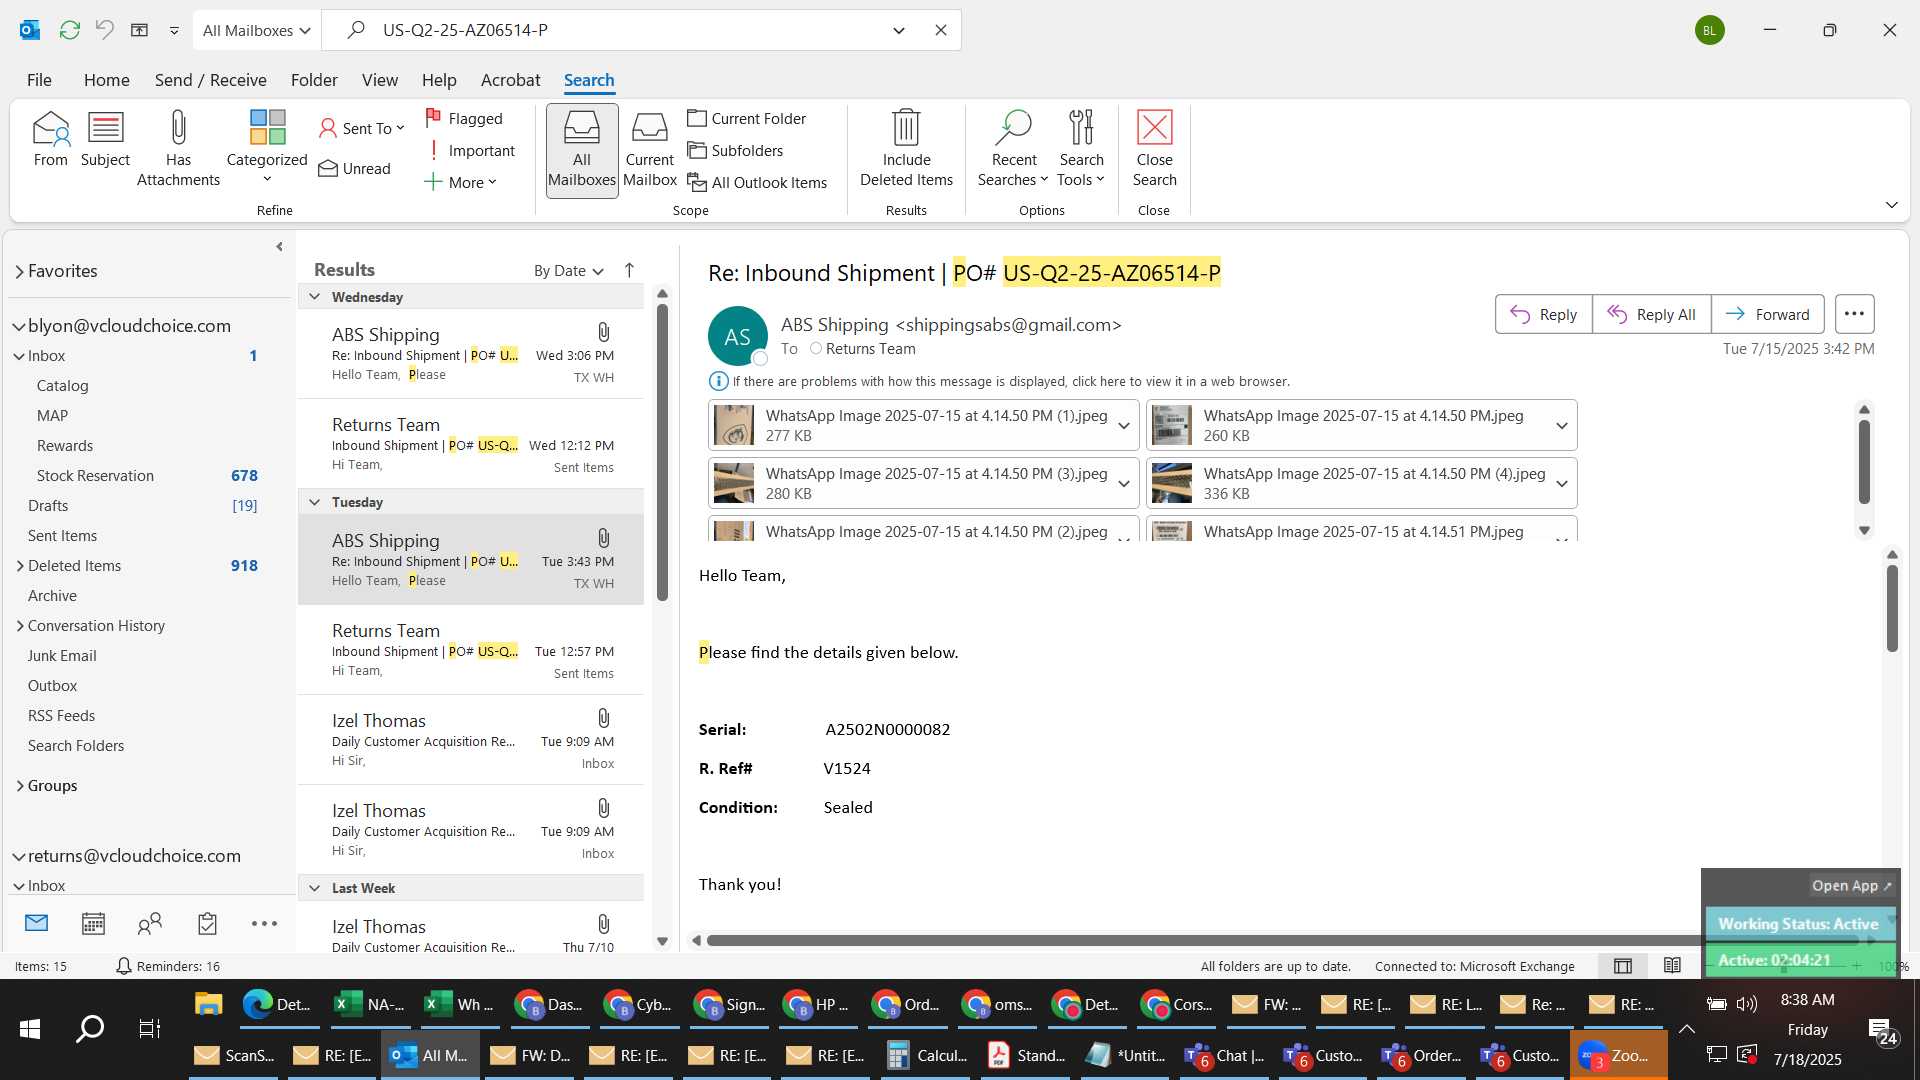Image resolution: width=1920 pixels, height=1080 pixels.
Task: Open WhatsApp Image (3).jpeg attachment
Action: pyautogui.click(x=912, y=484)
